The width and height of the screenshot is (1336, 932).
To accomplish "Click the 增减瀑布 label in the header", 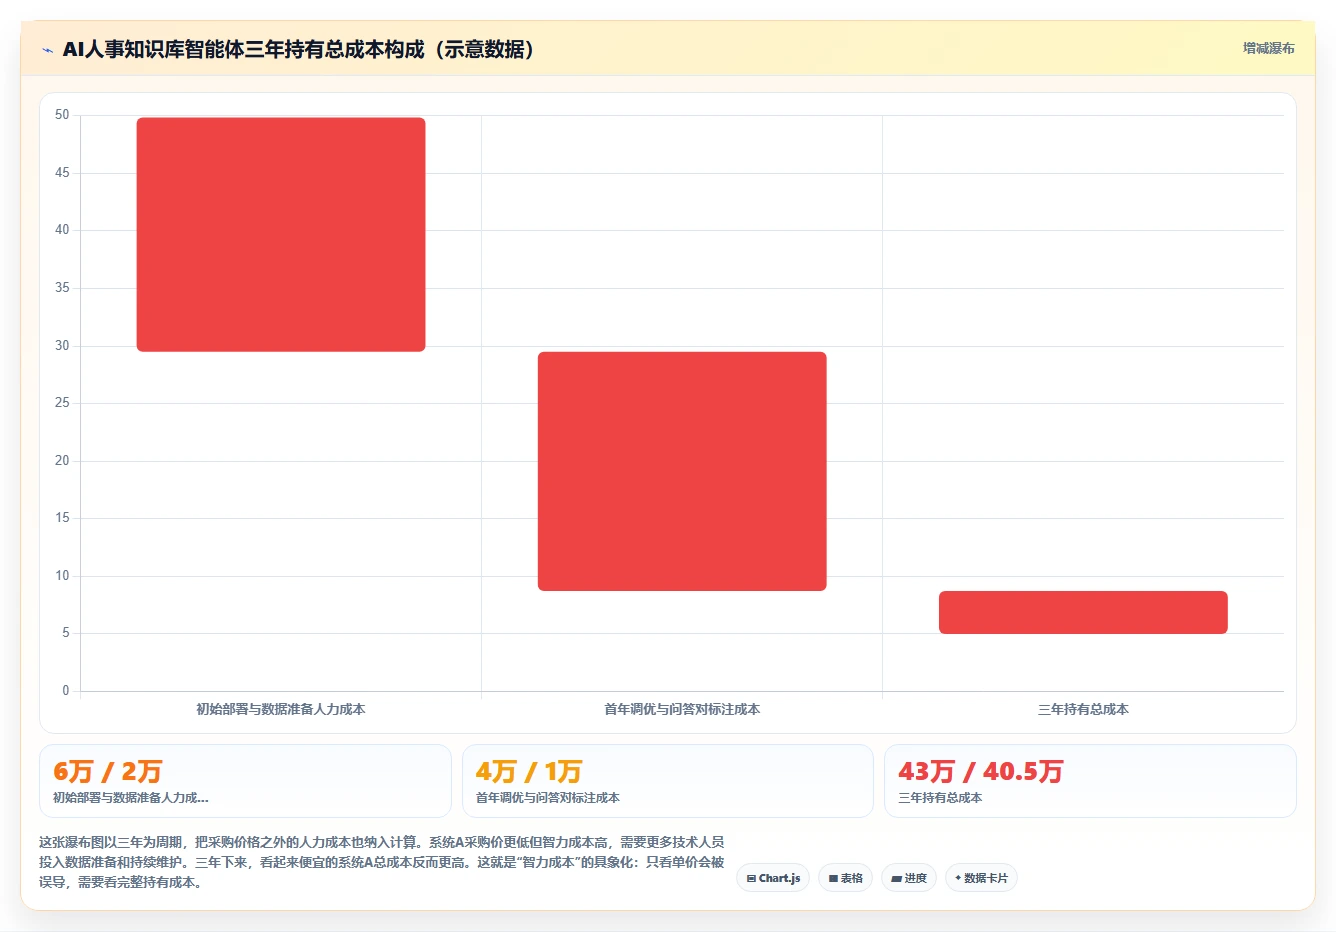I will point(1268,48).
